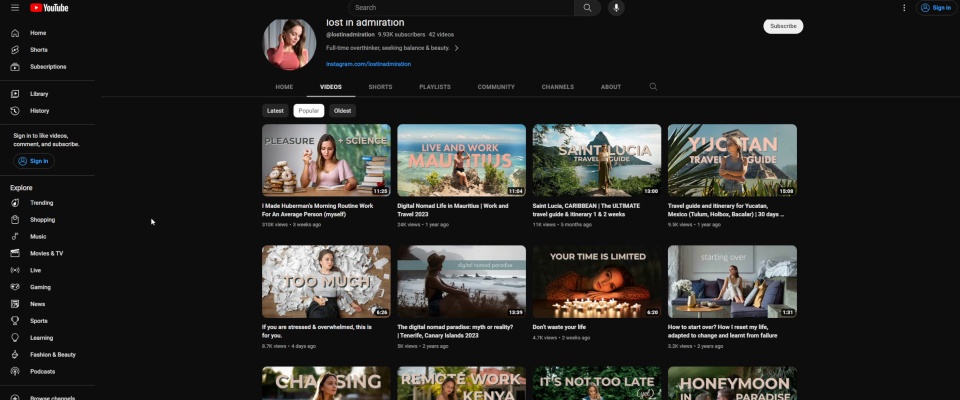The width and height of the screenshot is (960, 400).
Task: Open the Your Time Is Limited thumbnail
Action: pyautogui.click(x=597, y=281)
